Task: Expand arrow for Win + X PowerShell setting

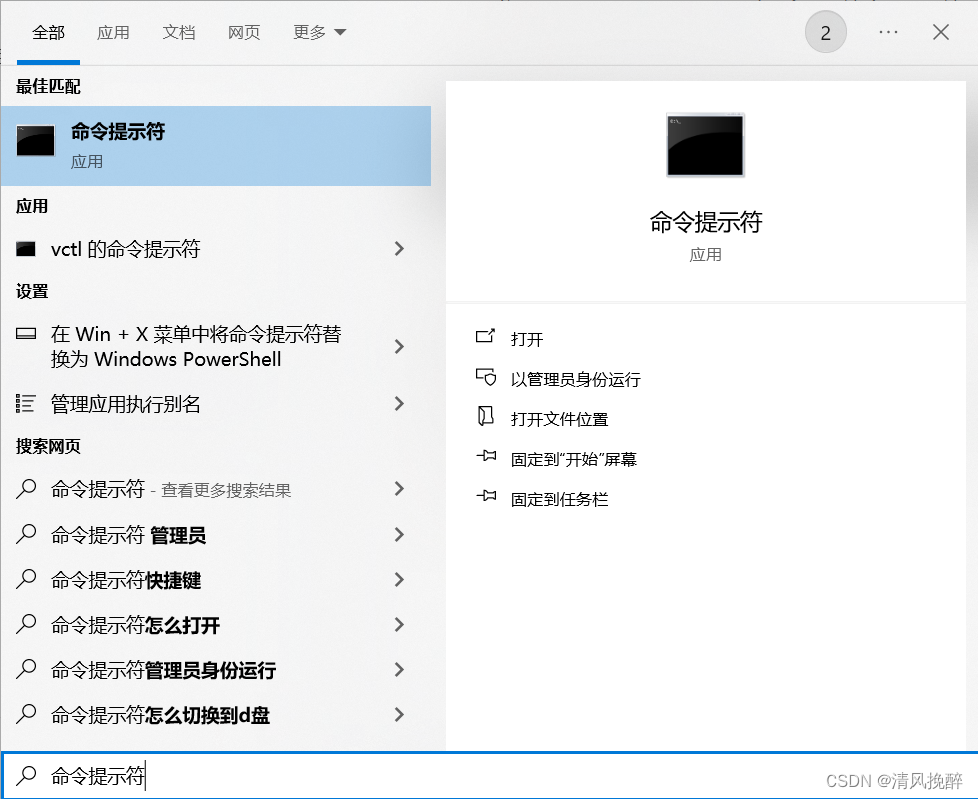Action: pos(399,346)
